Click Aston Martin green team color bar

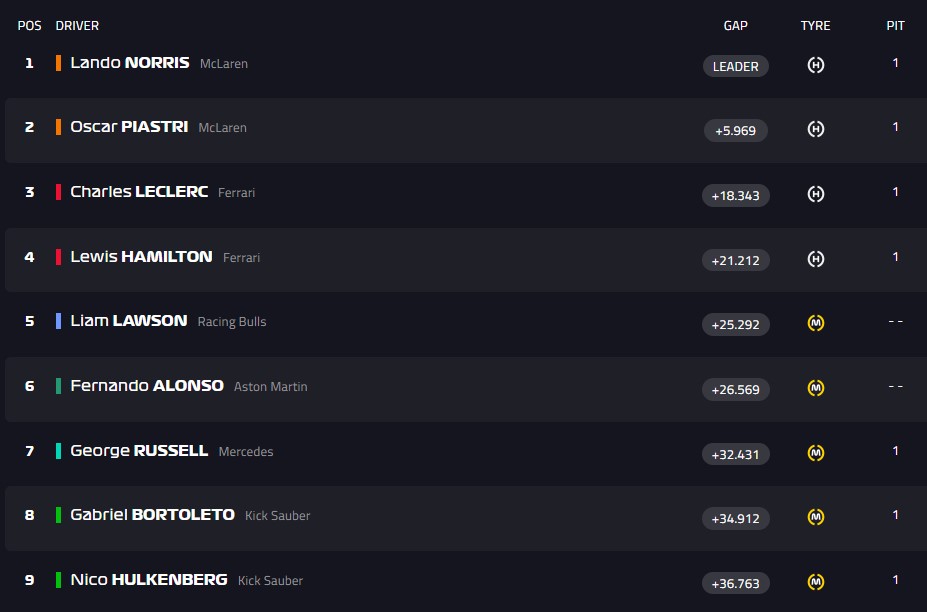coord(59,386)
